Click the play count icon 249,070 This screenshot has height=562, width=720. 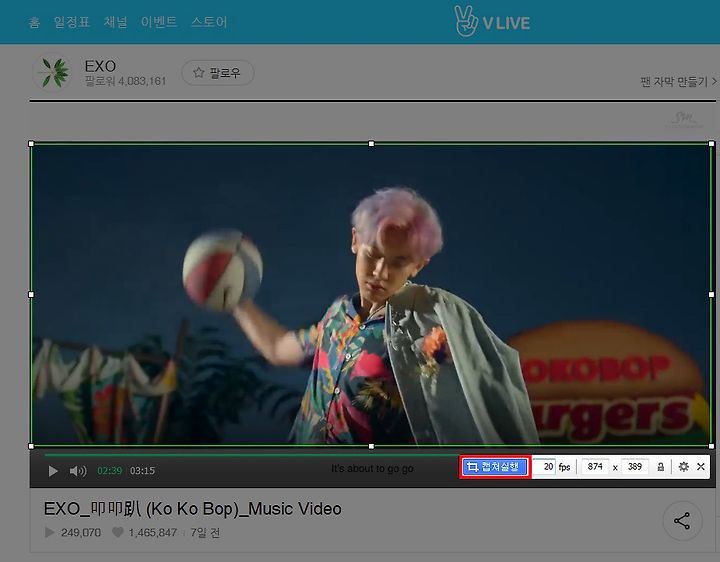click(x=49, y=532)
